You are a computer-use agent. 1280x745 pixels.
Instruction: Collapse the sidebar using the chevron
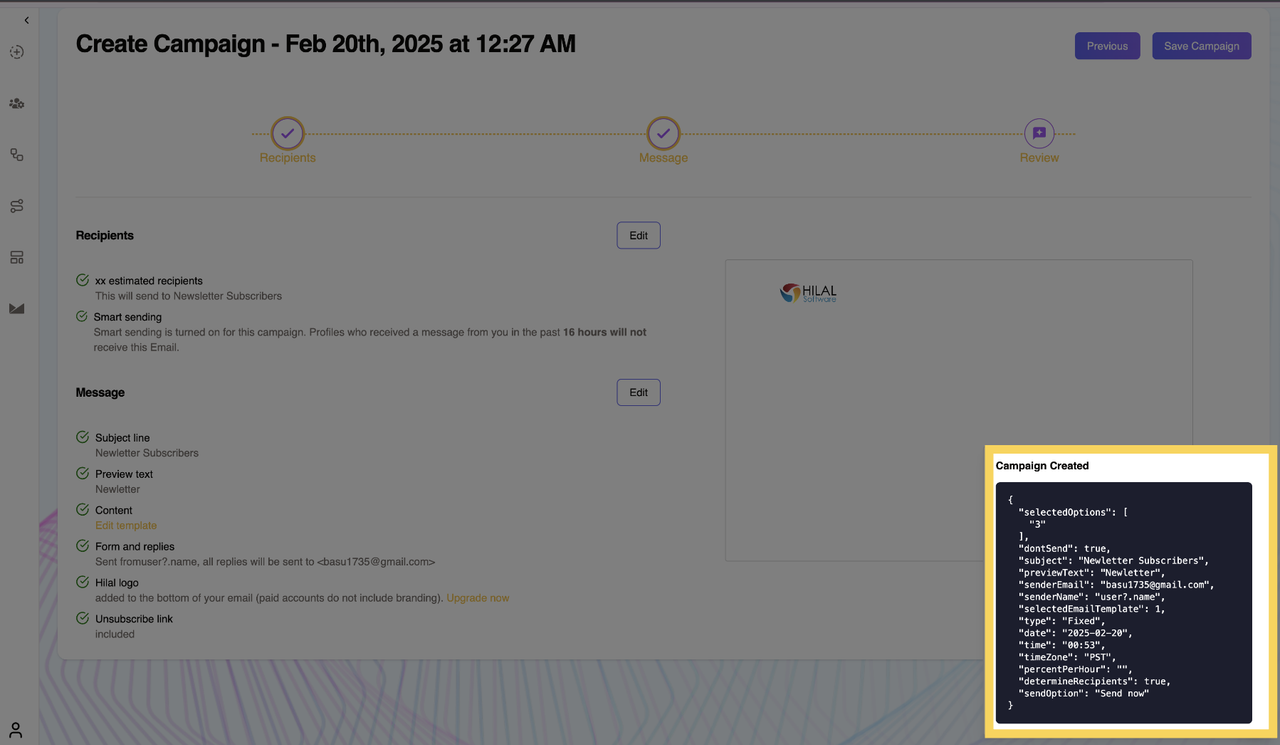pyautogui.click(x=26, y=19)
